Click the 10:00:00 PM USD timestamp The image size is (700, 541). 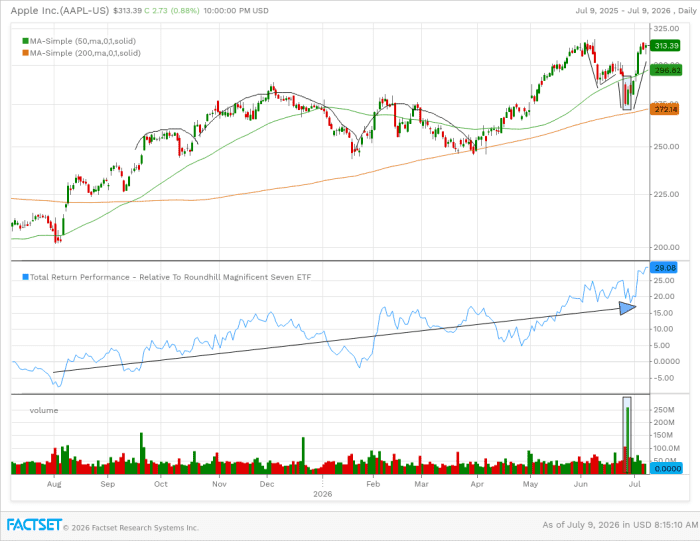click(236, 11)
